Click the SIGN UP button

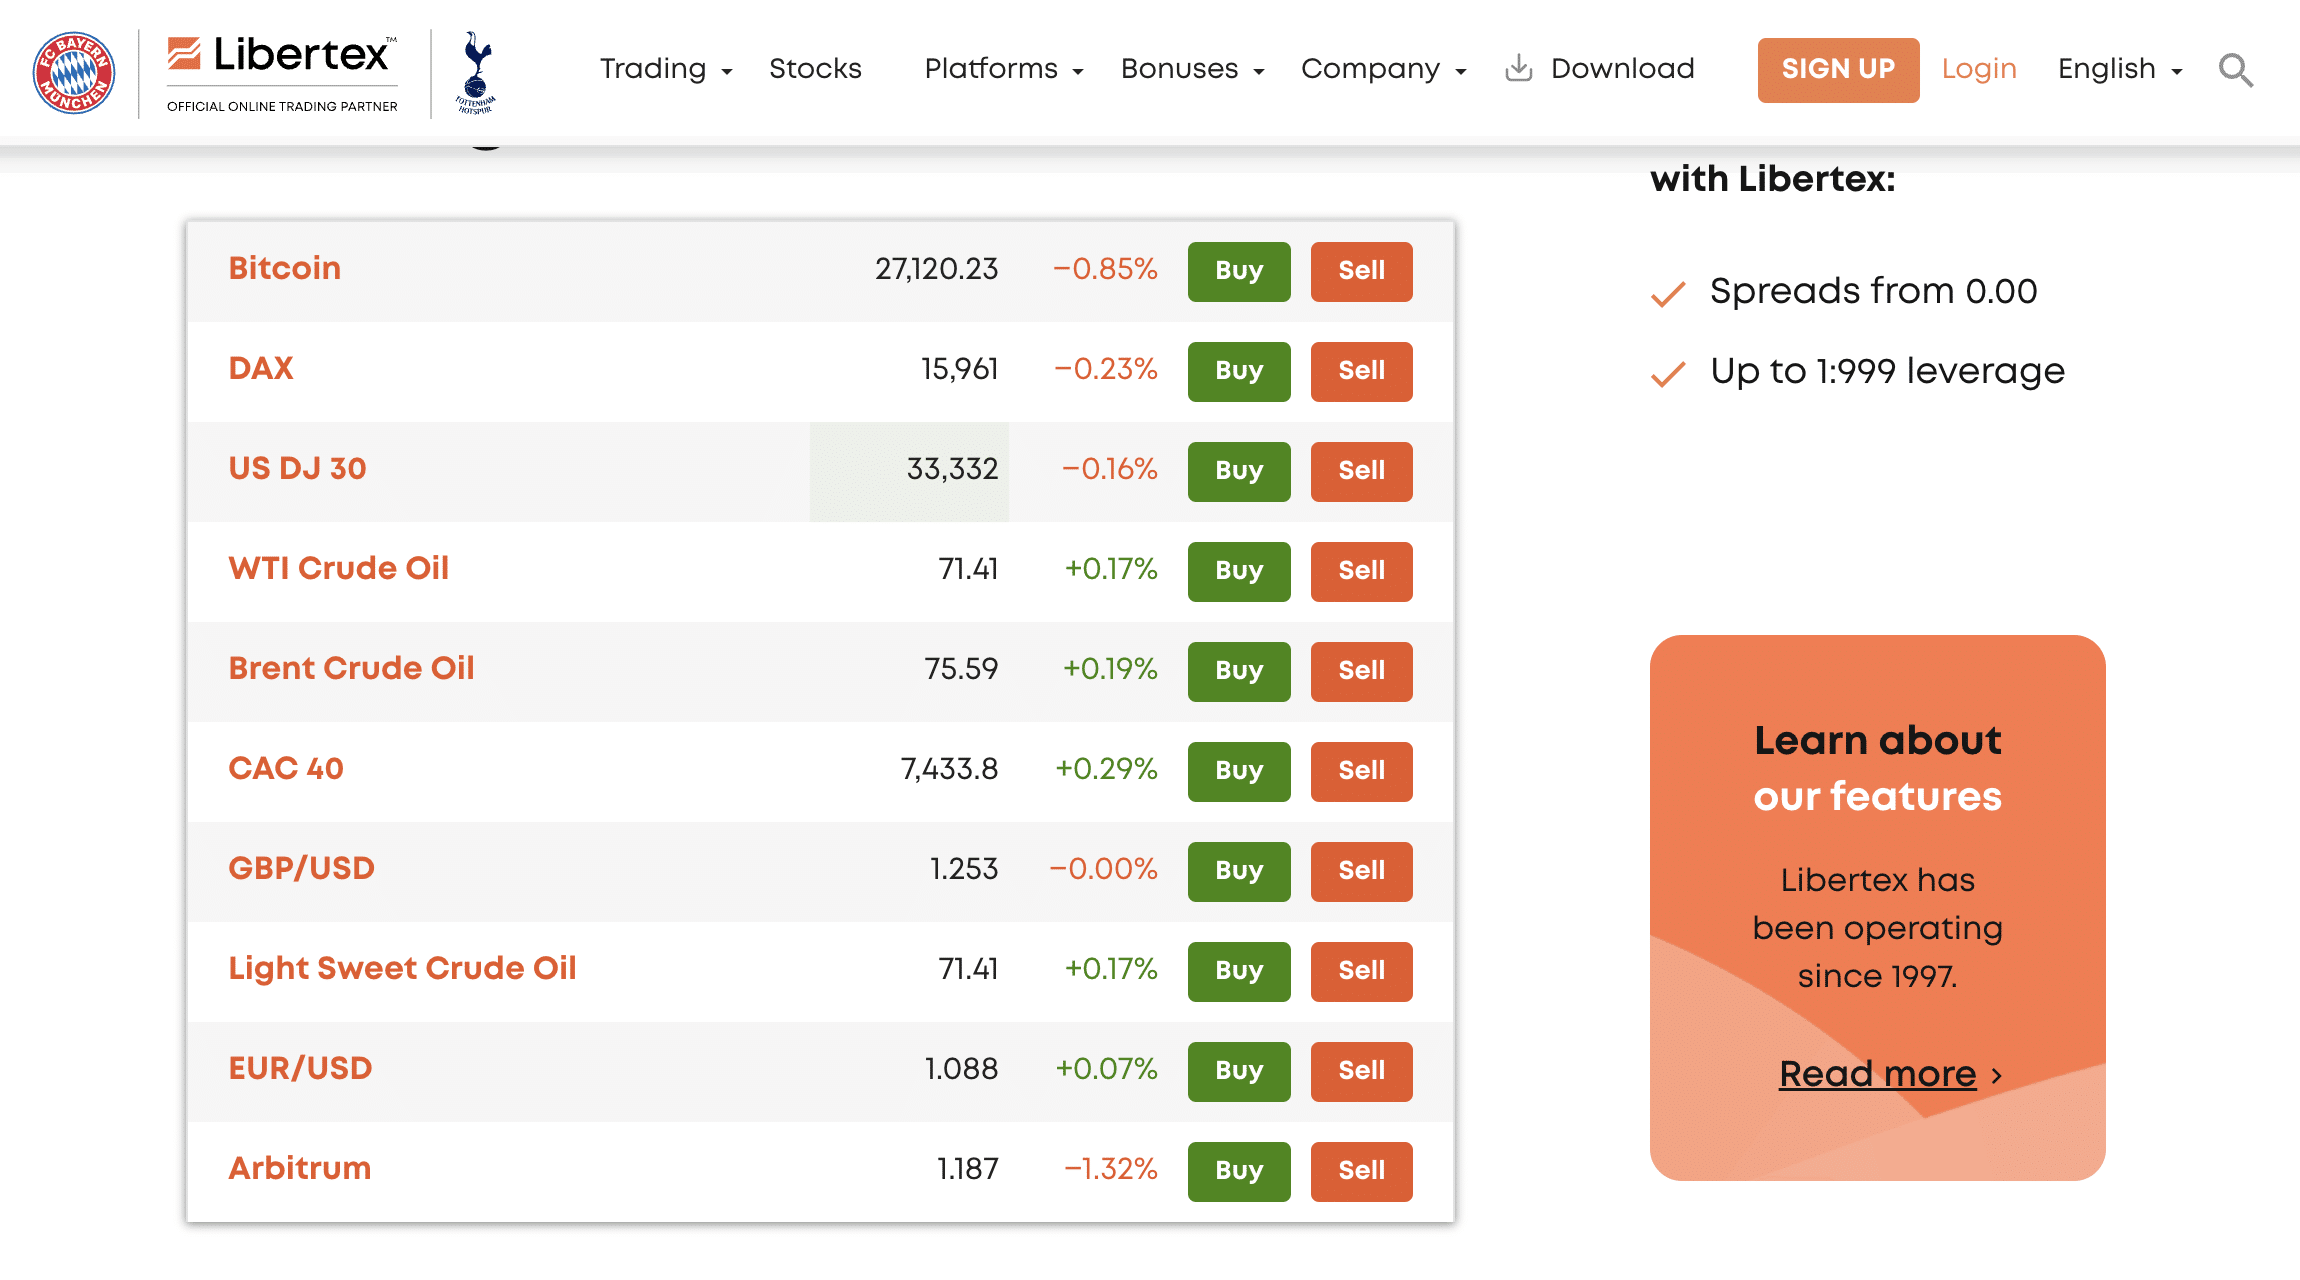click(x=1838, y=70)
